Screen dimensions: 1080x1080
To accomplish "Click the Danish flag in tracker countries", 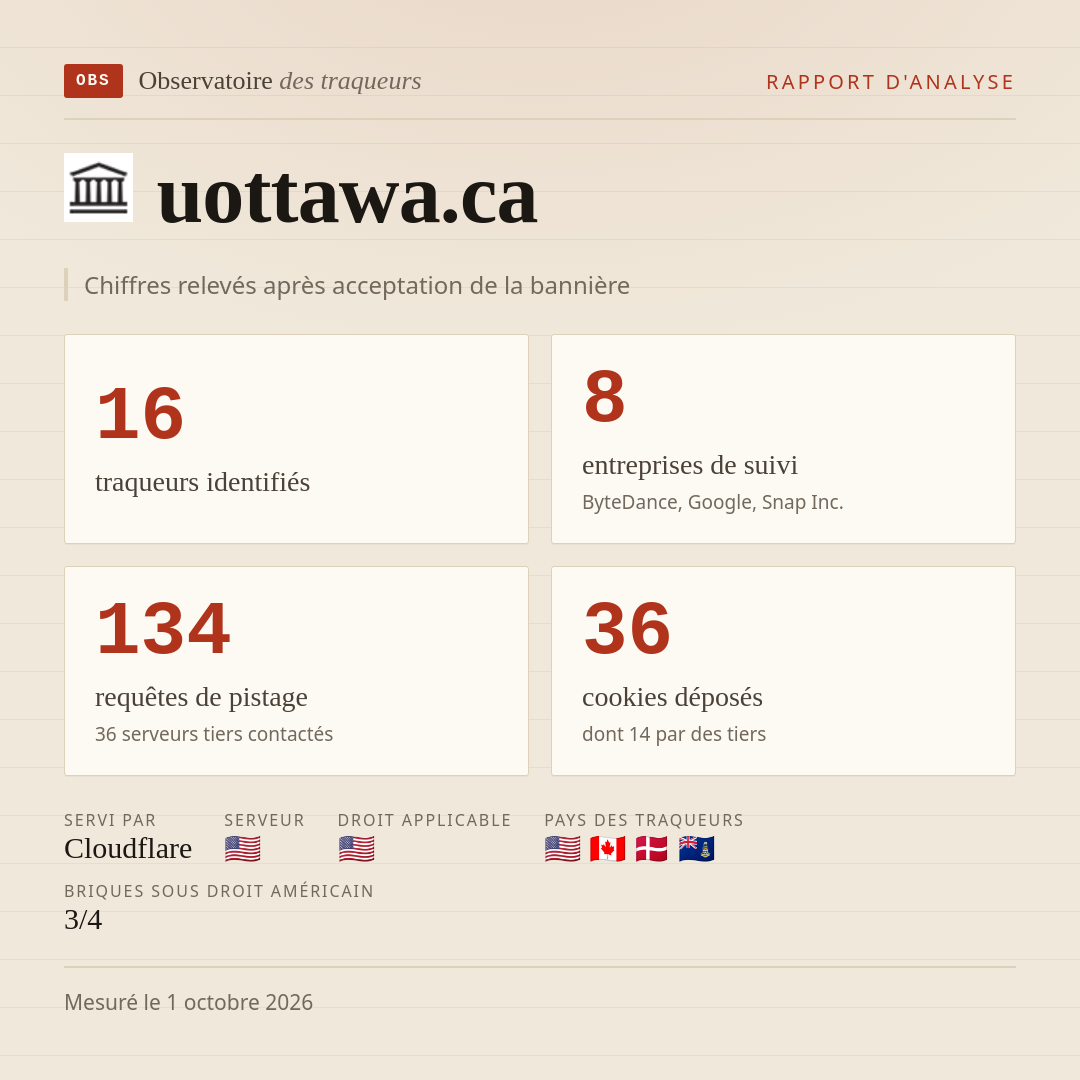I will pos(652,849).
